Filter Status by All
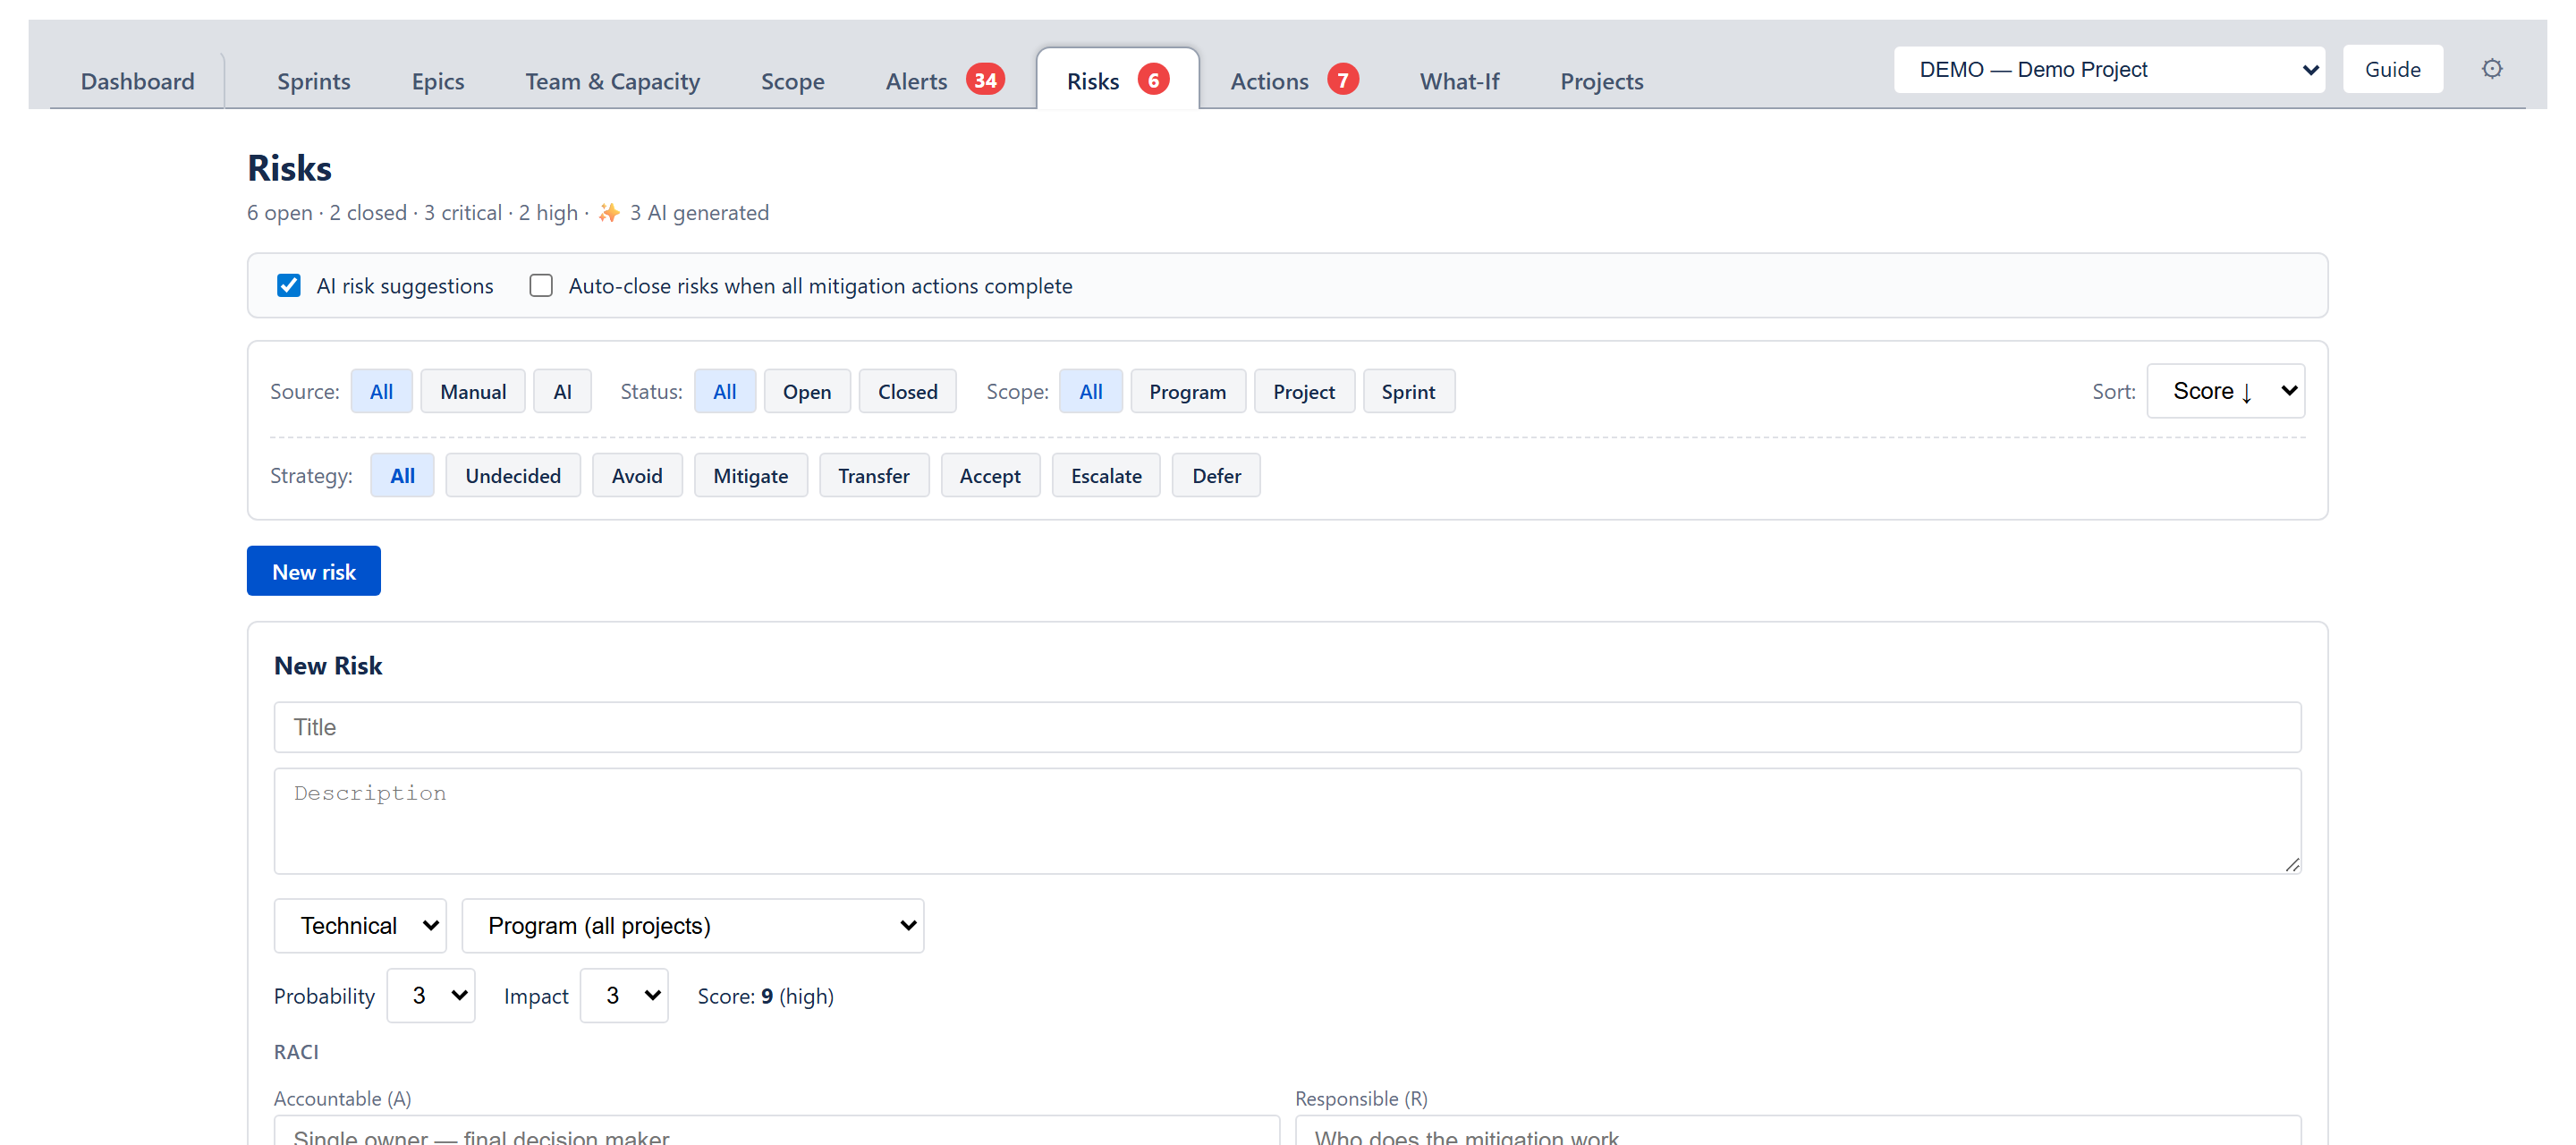2576x1145 pixels. coord(725,392)
